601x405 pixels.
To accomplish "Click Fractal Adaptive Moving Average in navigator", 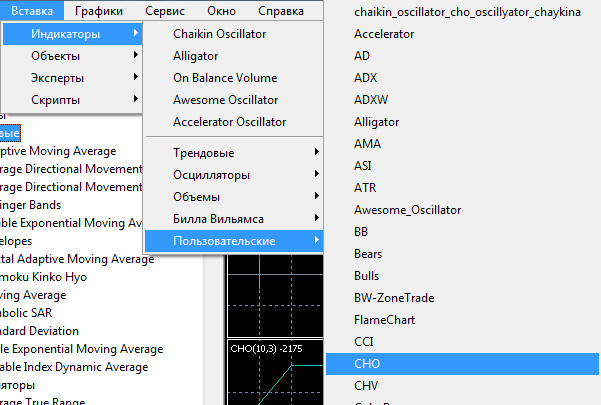I will pos(77,259).
